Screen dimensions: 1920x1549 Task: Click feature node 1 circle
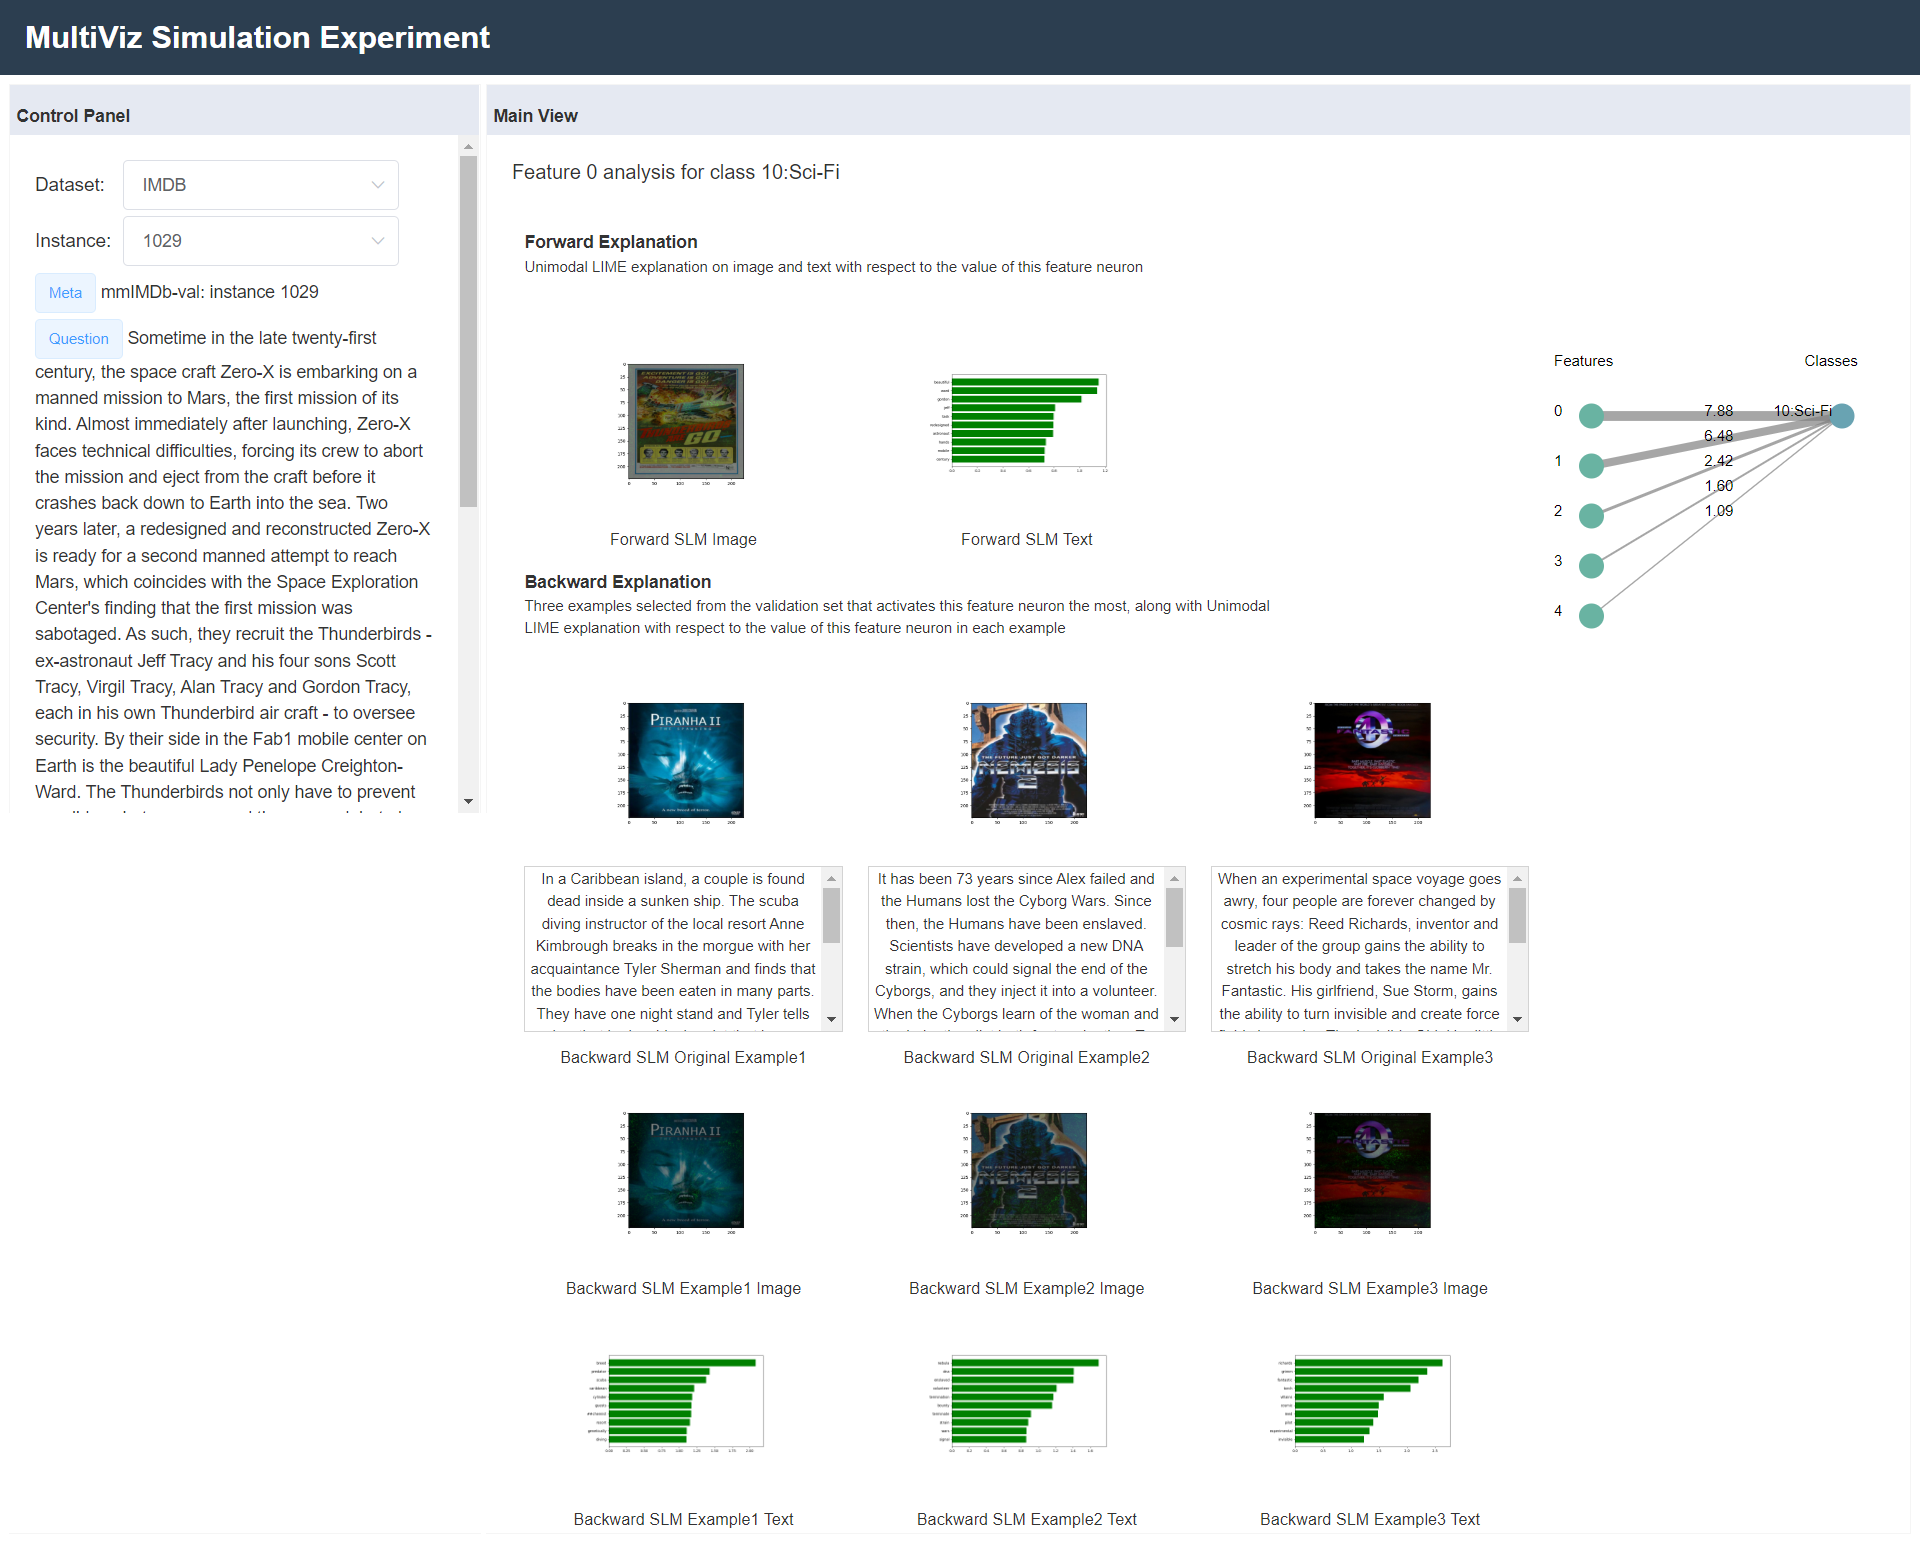[1590, 465]
